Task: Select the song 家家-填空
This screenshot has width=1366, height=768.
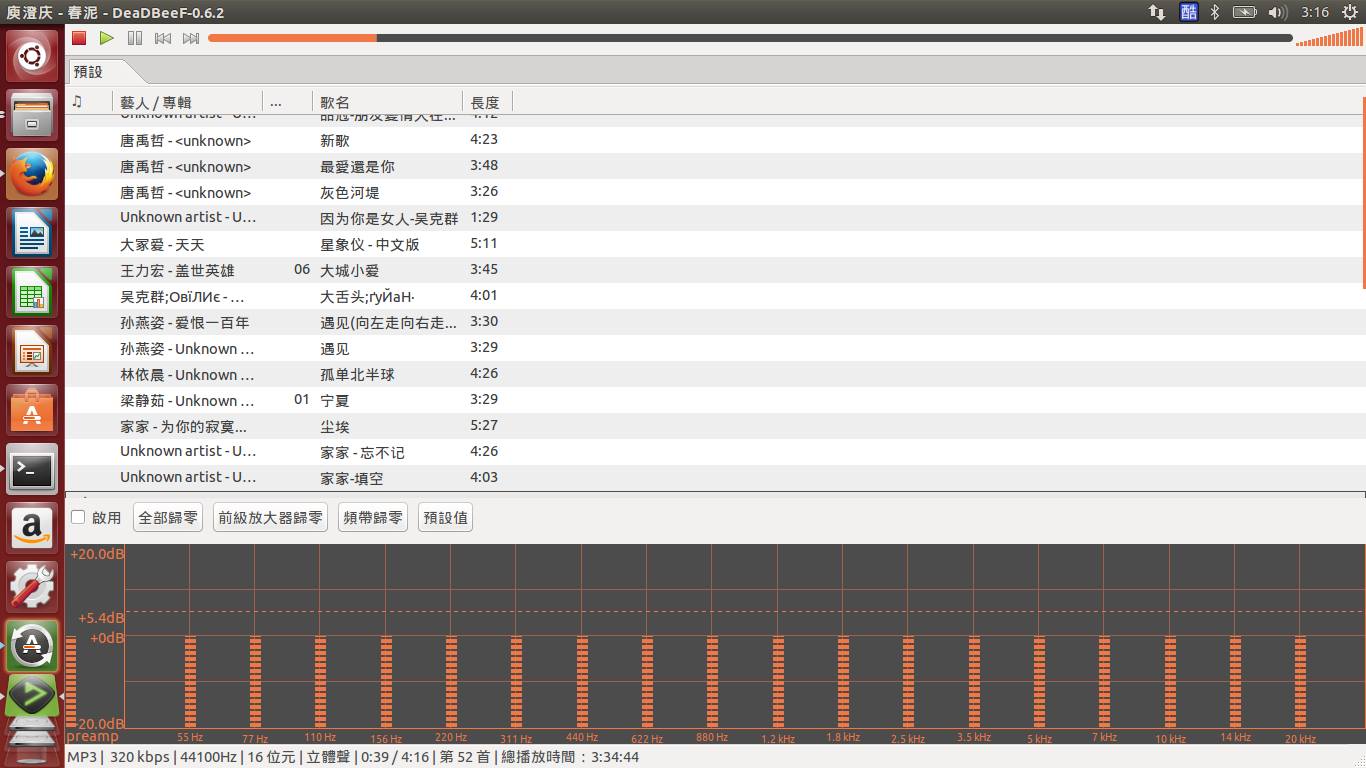Action: (714, 478)
